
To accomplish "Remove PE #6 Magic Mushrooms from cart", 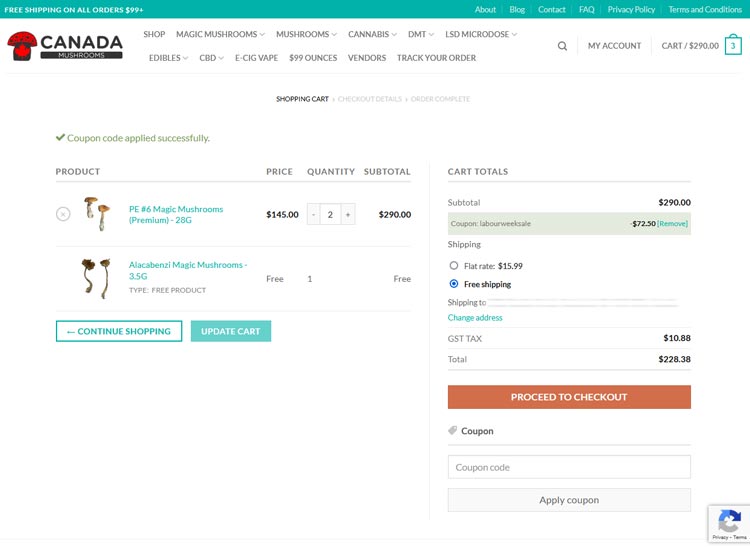I will click(x=63, y=214).
